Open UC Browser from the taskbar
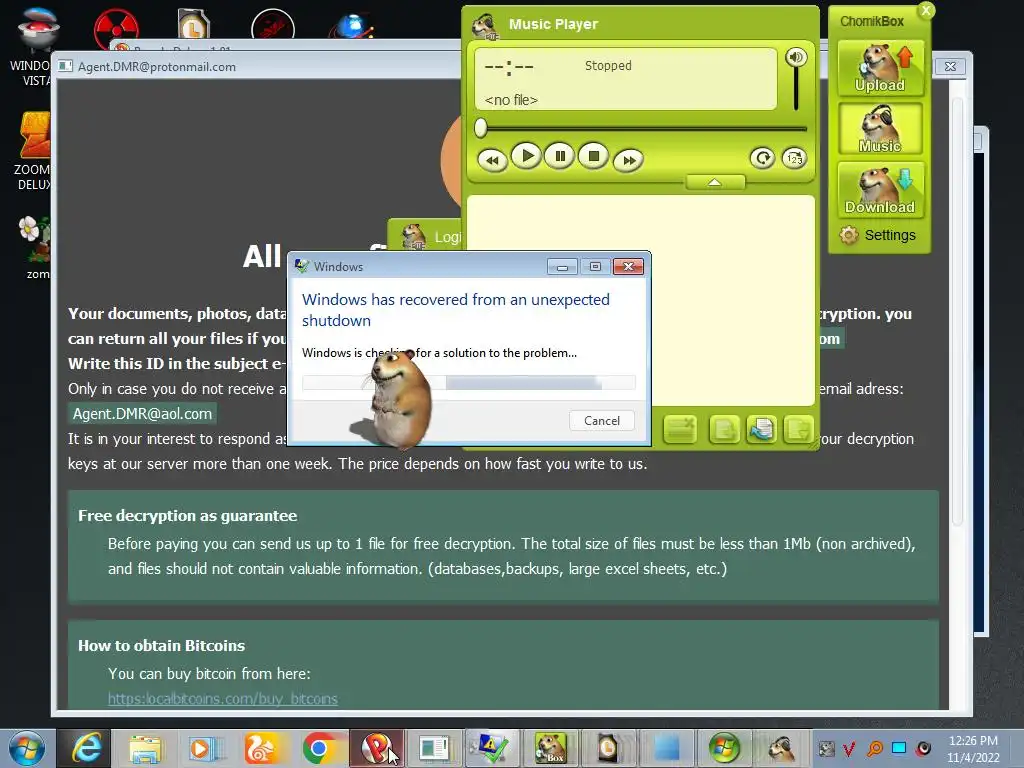This screenshot has height=768, width=1024. point(261,748)
